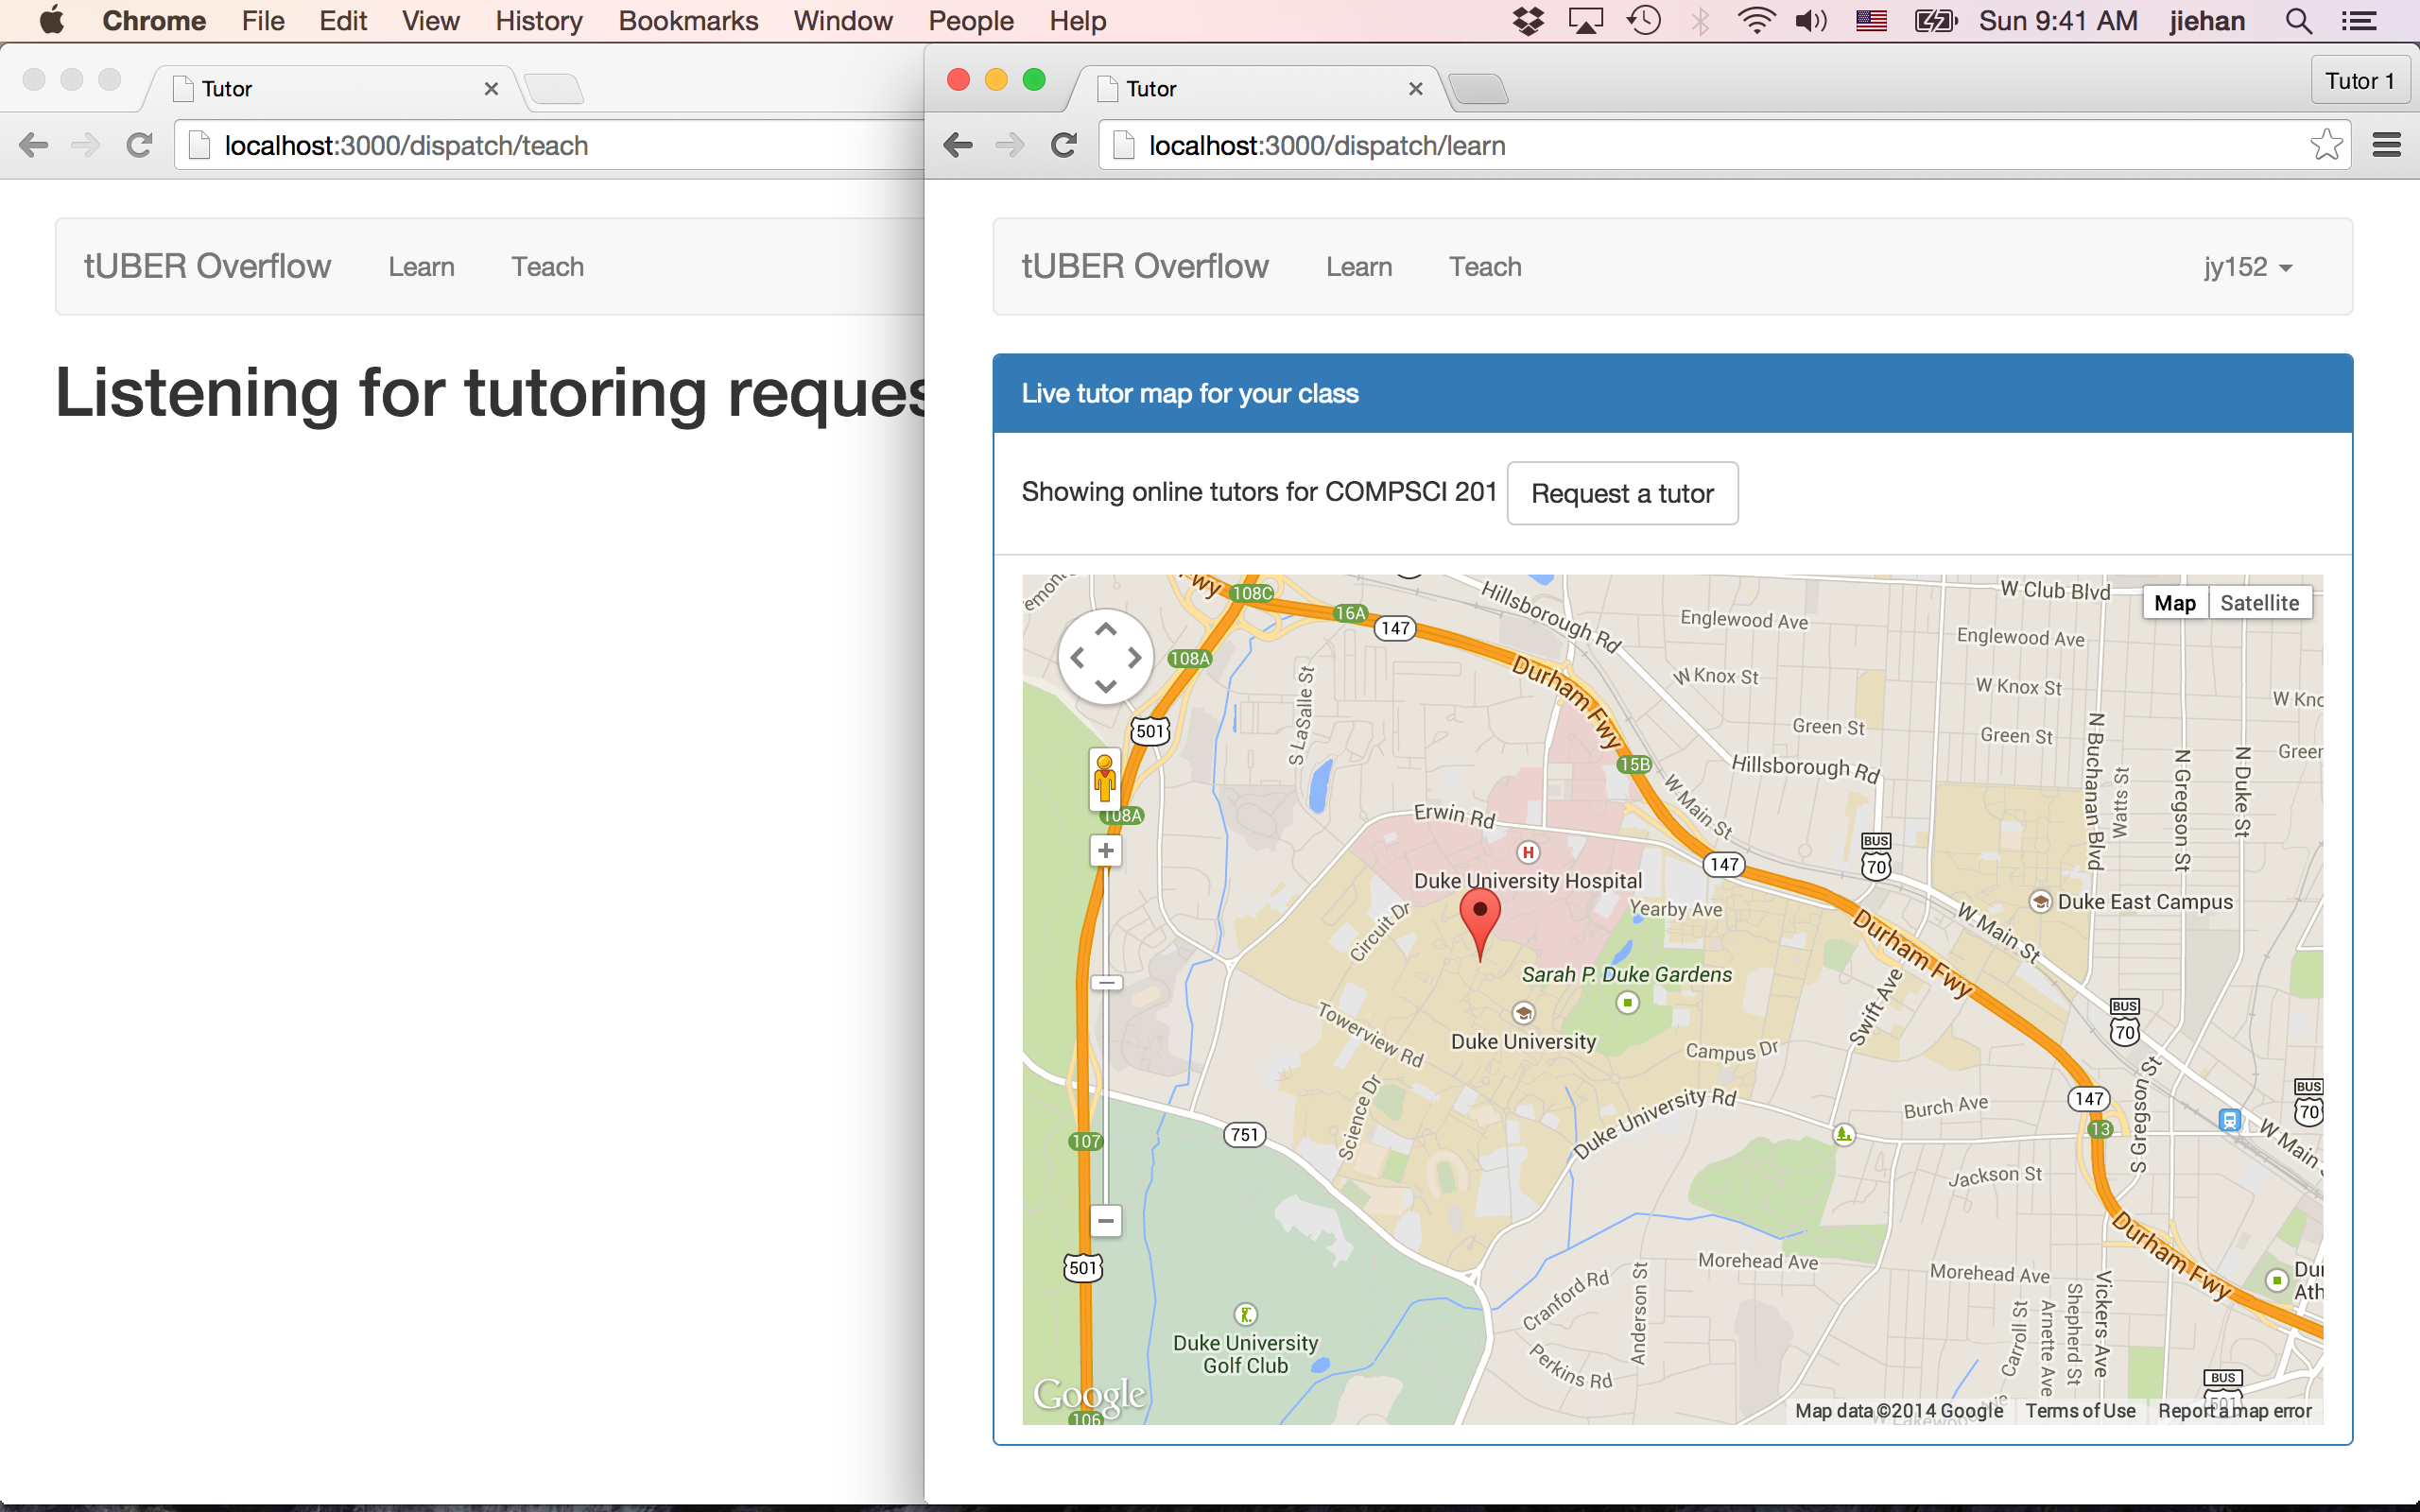The height and width of the screenshot is (1512, 2420).
Task: Open Chrome hamburger menu in learn window
Action: pyautogui.click(x=2387, y=146)
